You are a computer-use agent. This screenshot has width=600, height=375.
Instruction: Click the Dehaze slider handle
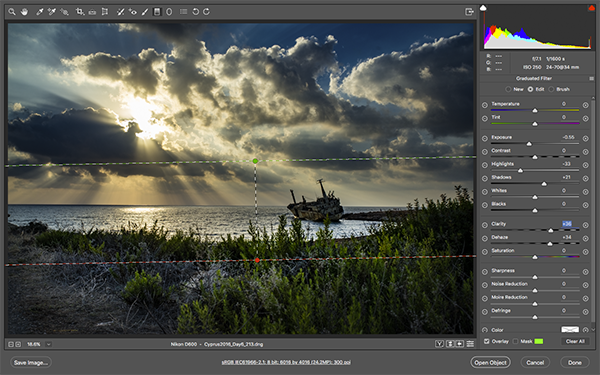550,244
